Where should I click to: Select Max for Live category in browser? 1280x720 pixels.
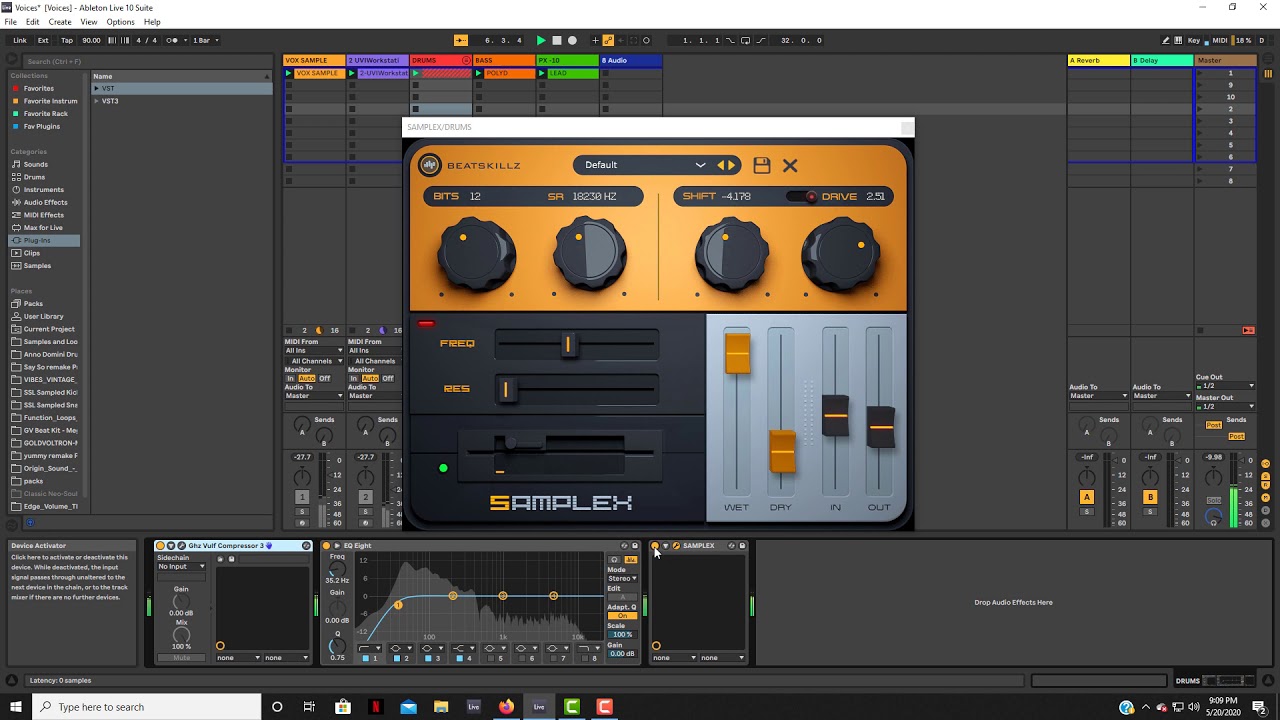coord(43,227)
